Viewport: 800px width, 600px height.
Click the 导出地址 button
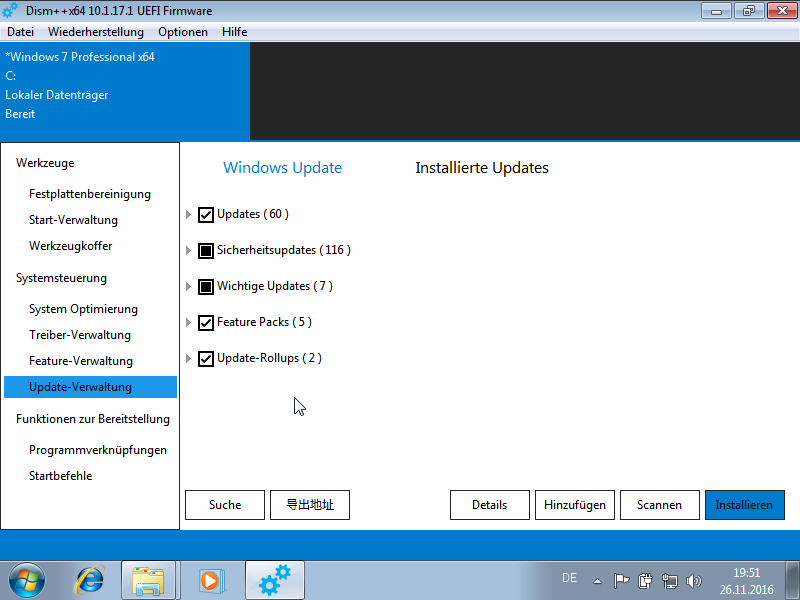[310, 505]
